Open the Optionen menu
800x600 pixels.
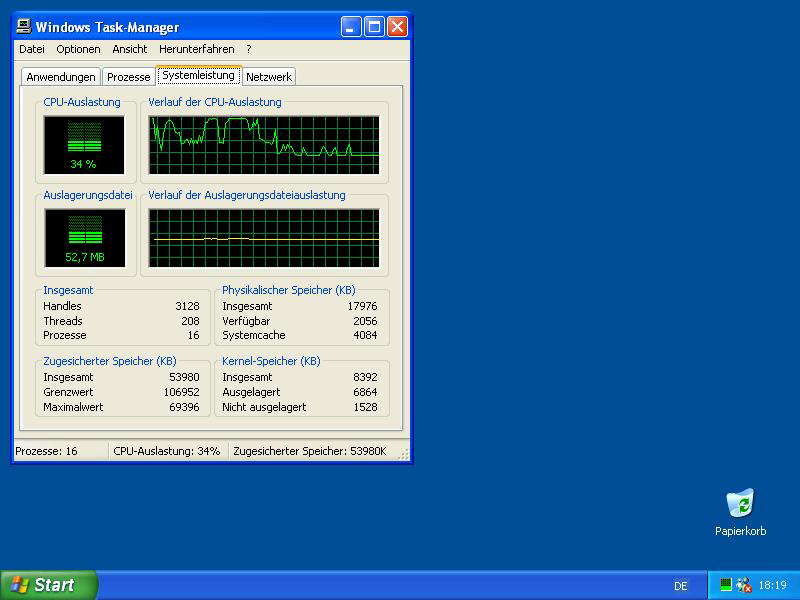(x=78, y=49)
